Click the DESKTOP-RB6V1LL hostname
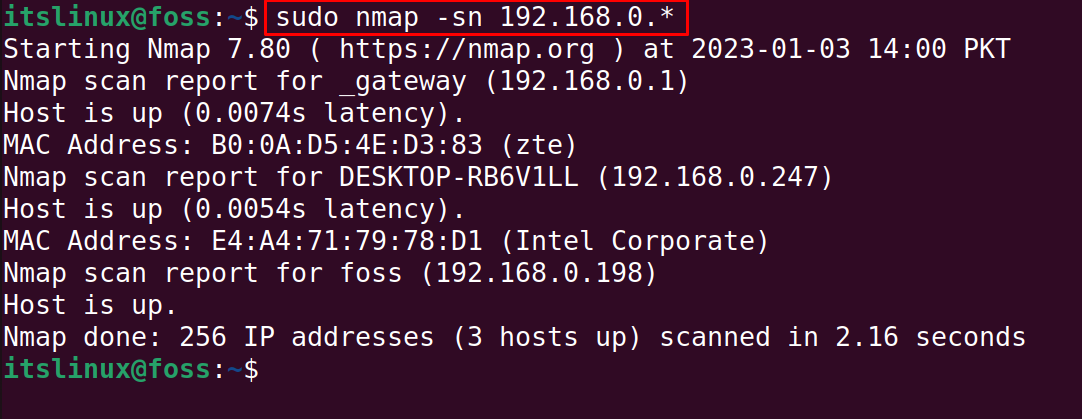 (x=460, y=178)
